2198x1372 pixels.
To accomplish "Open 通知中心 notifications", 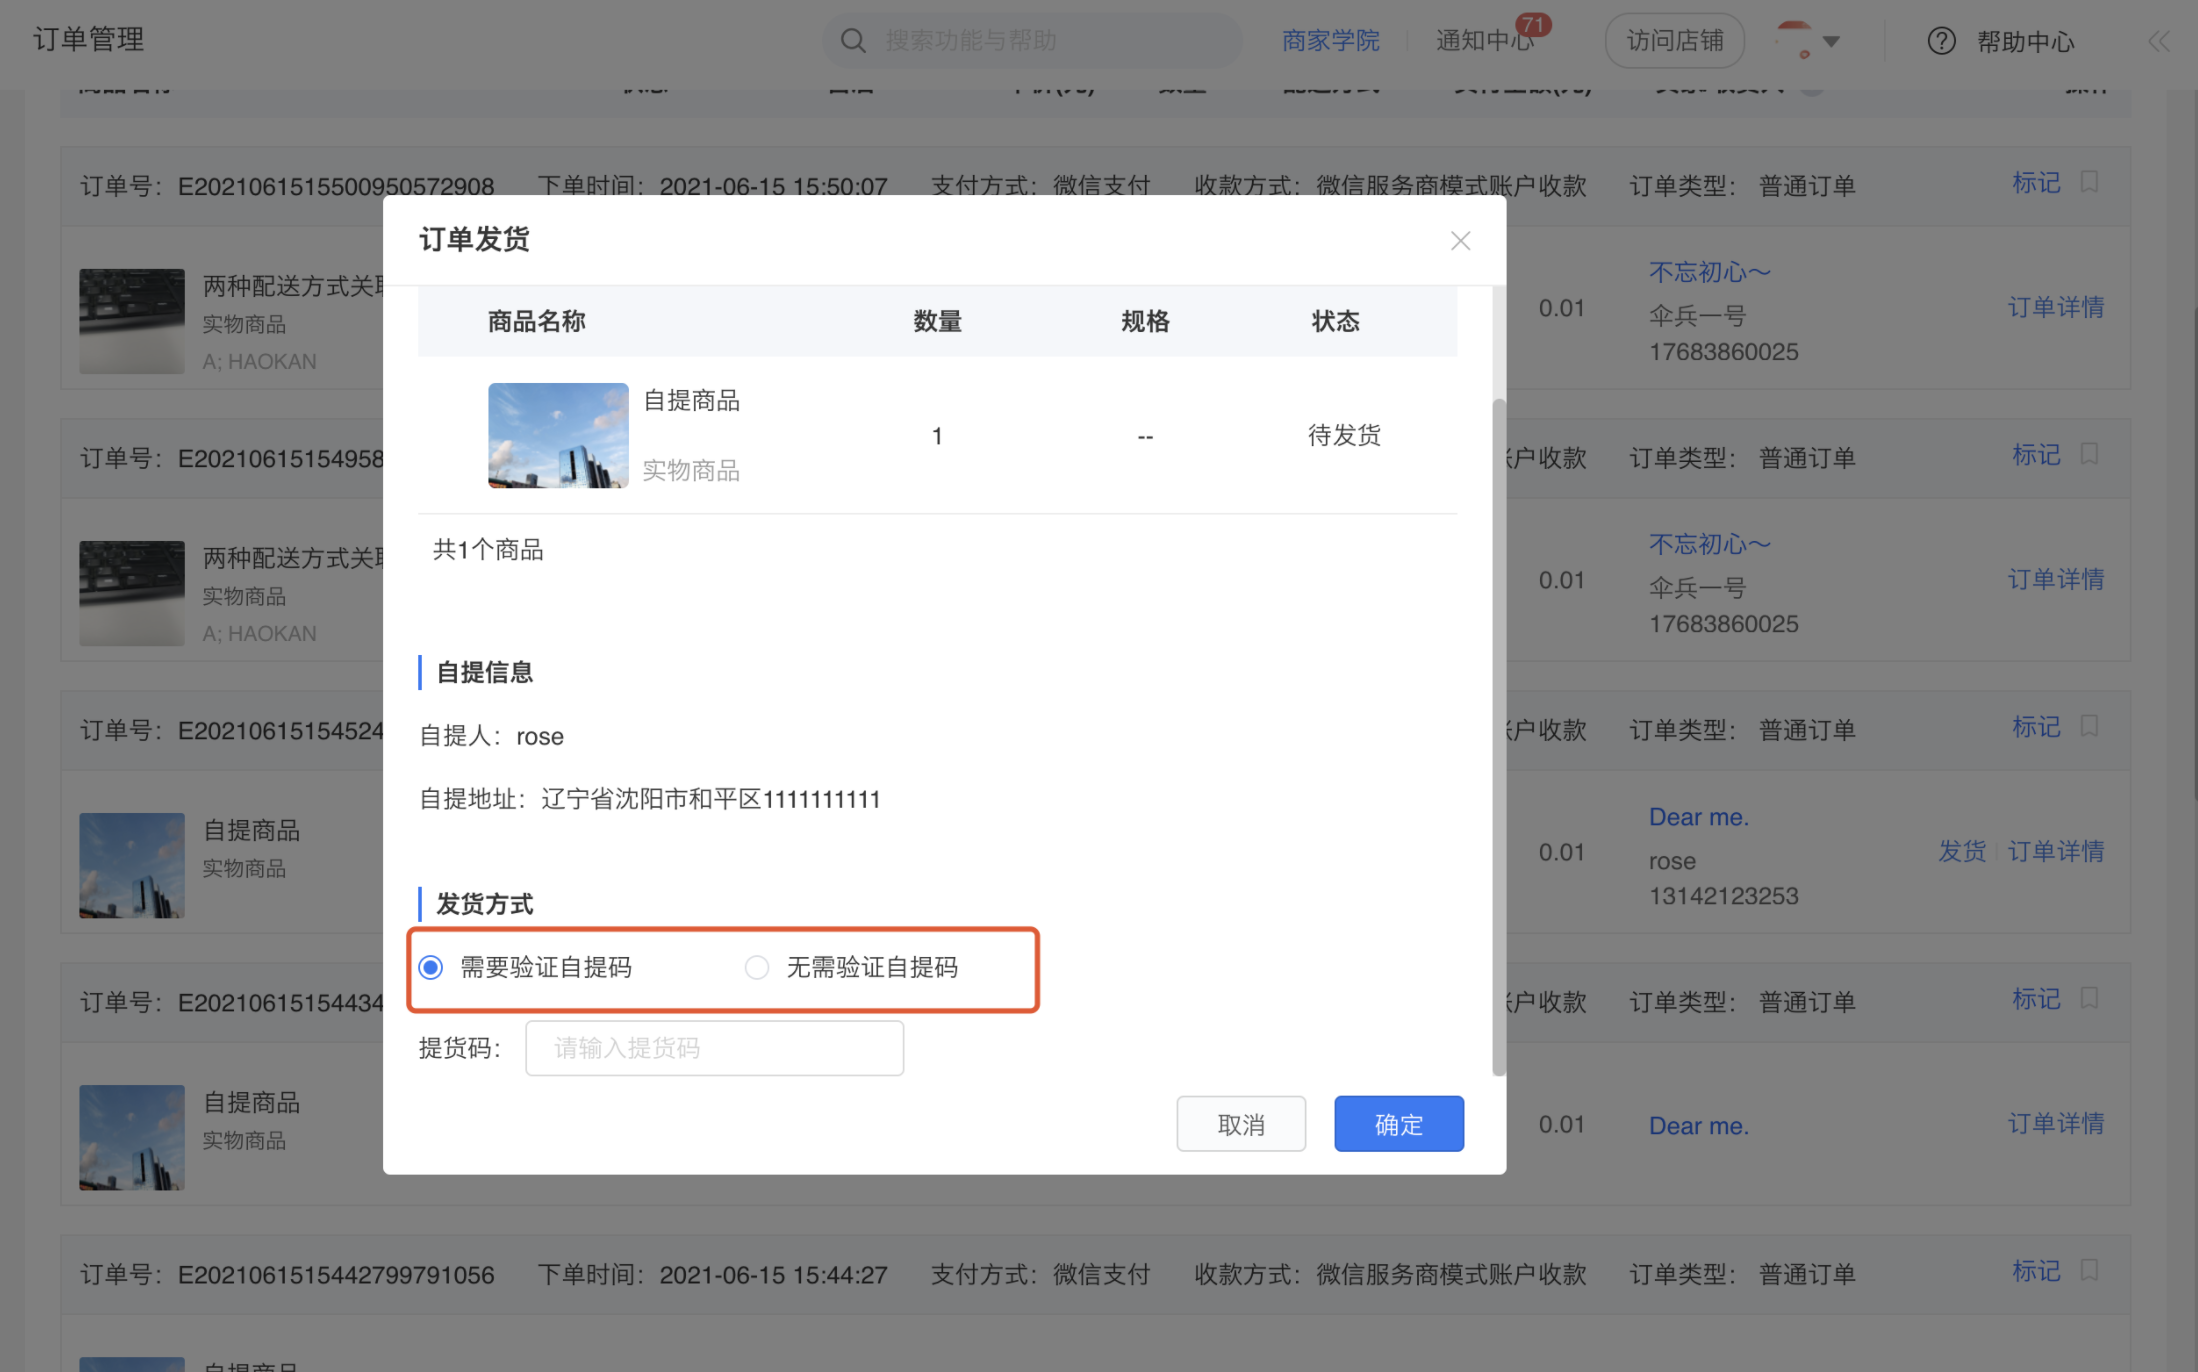I will [x=1485, y=41].
